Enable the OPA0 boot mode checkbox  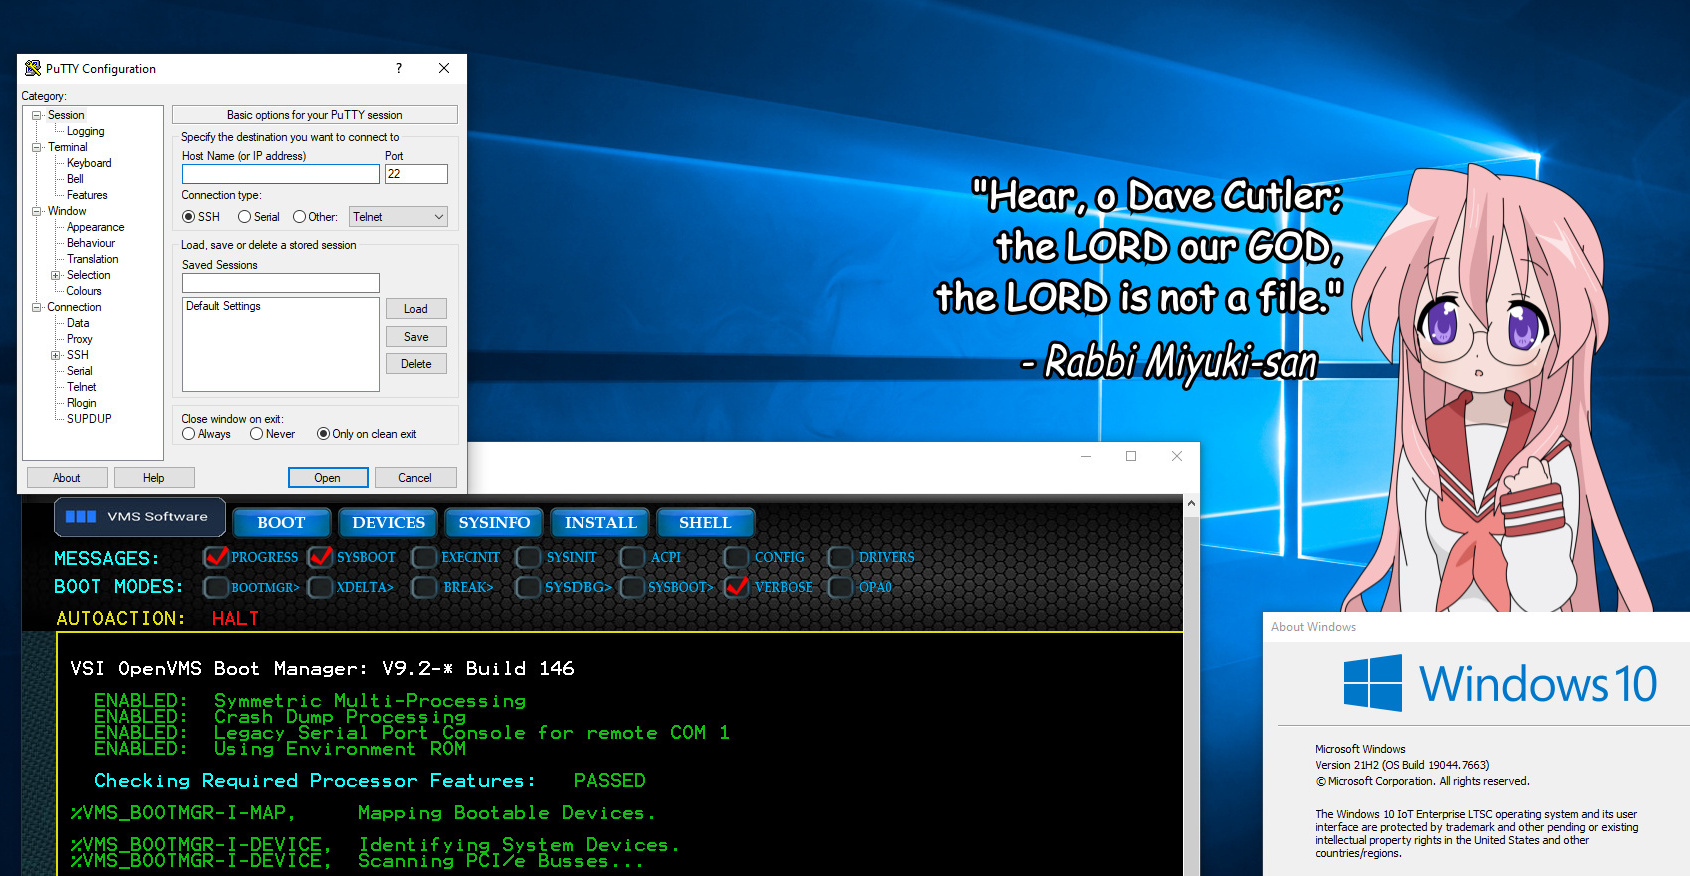point(840,587)
